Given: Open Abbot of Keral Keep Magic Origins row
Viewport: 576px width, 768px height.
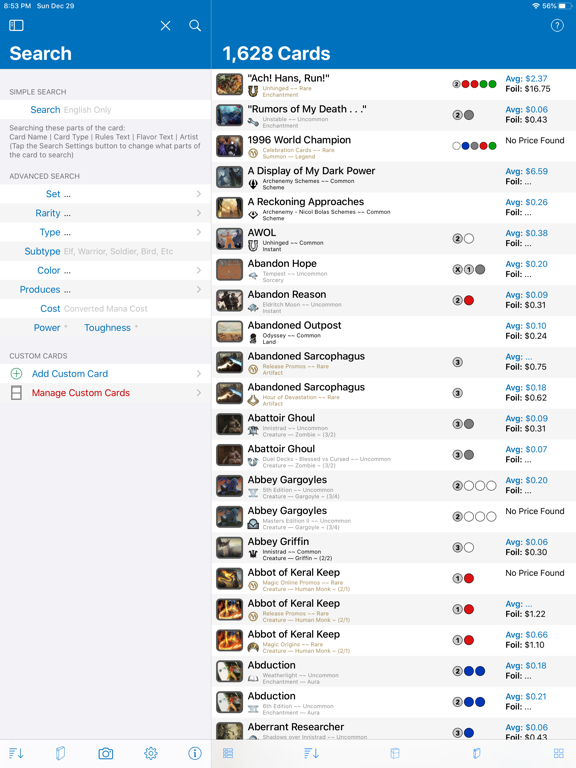Looking at the screenshot, I should [x=394, y=640].
